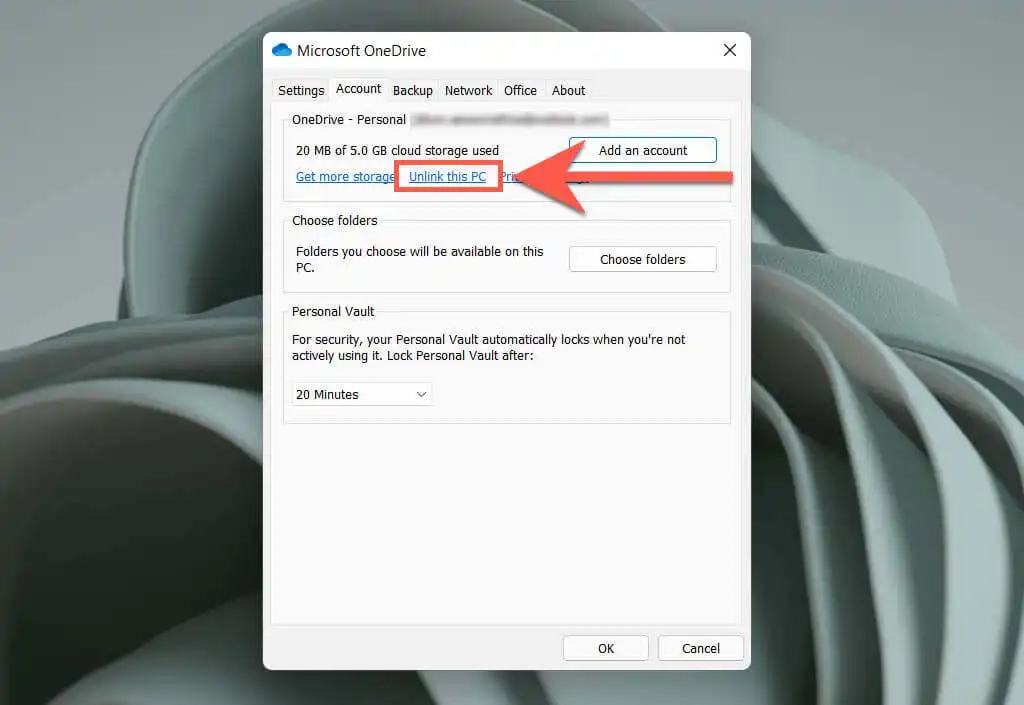Click the 'Folders you choose will be available' text
This screenshot has width=1024, height=705.
[419, 259]
